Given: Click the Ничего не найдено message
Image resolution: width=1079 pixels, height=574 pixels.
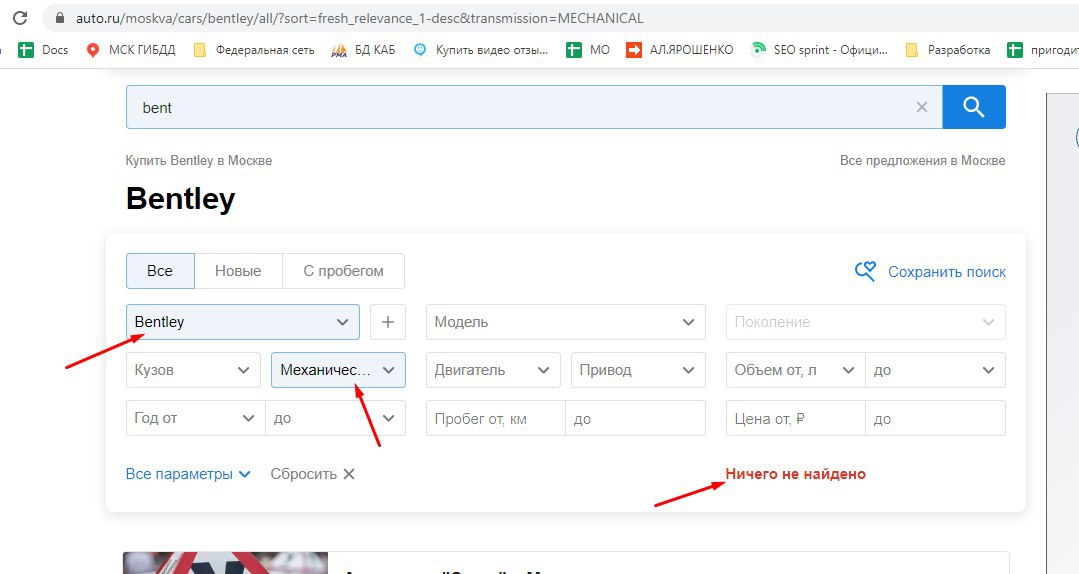Looking at the screenshot, I should (x=795, y=474).
